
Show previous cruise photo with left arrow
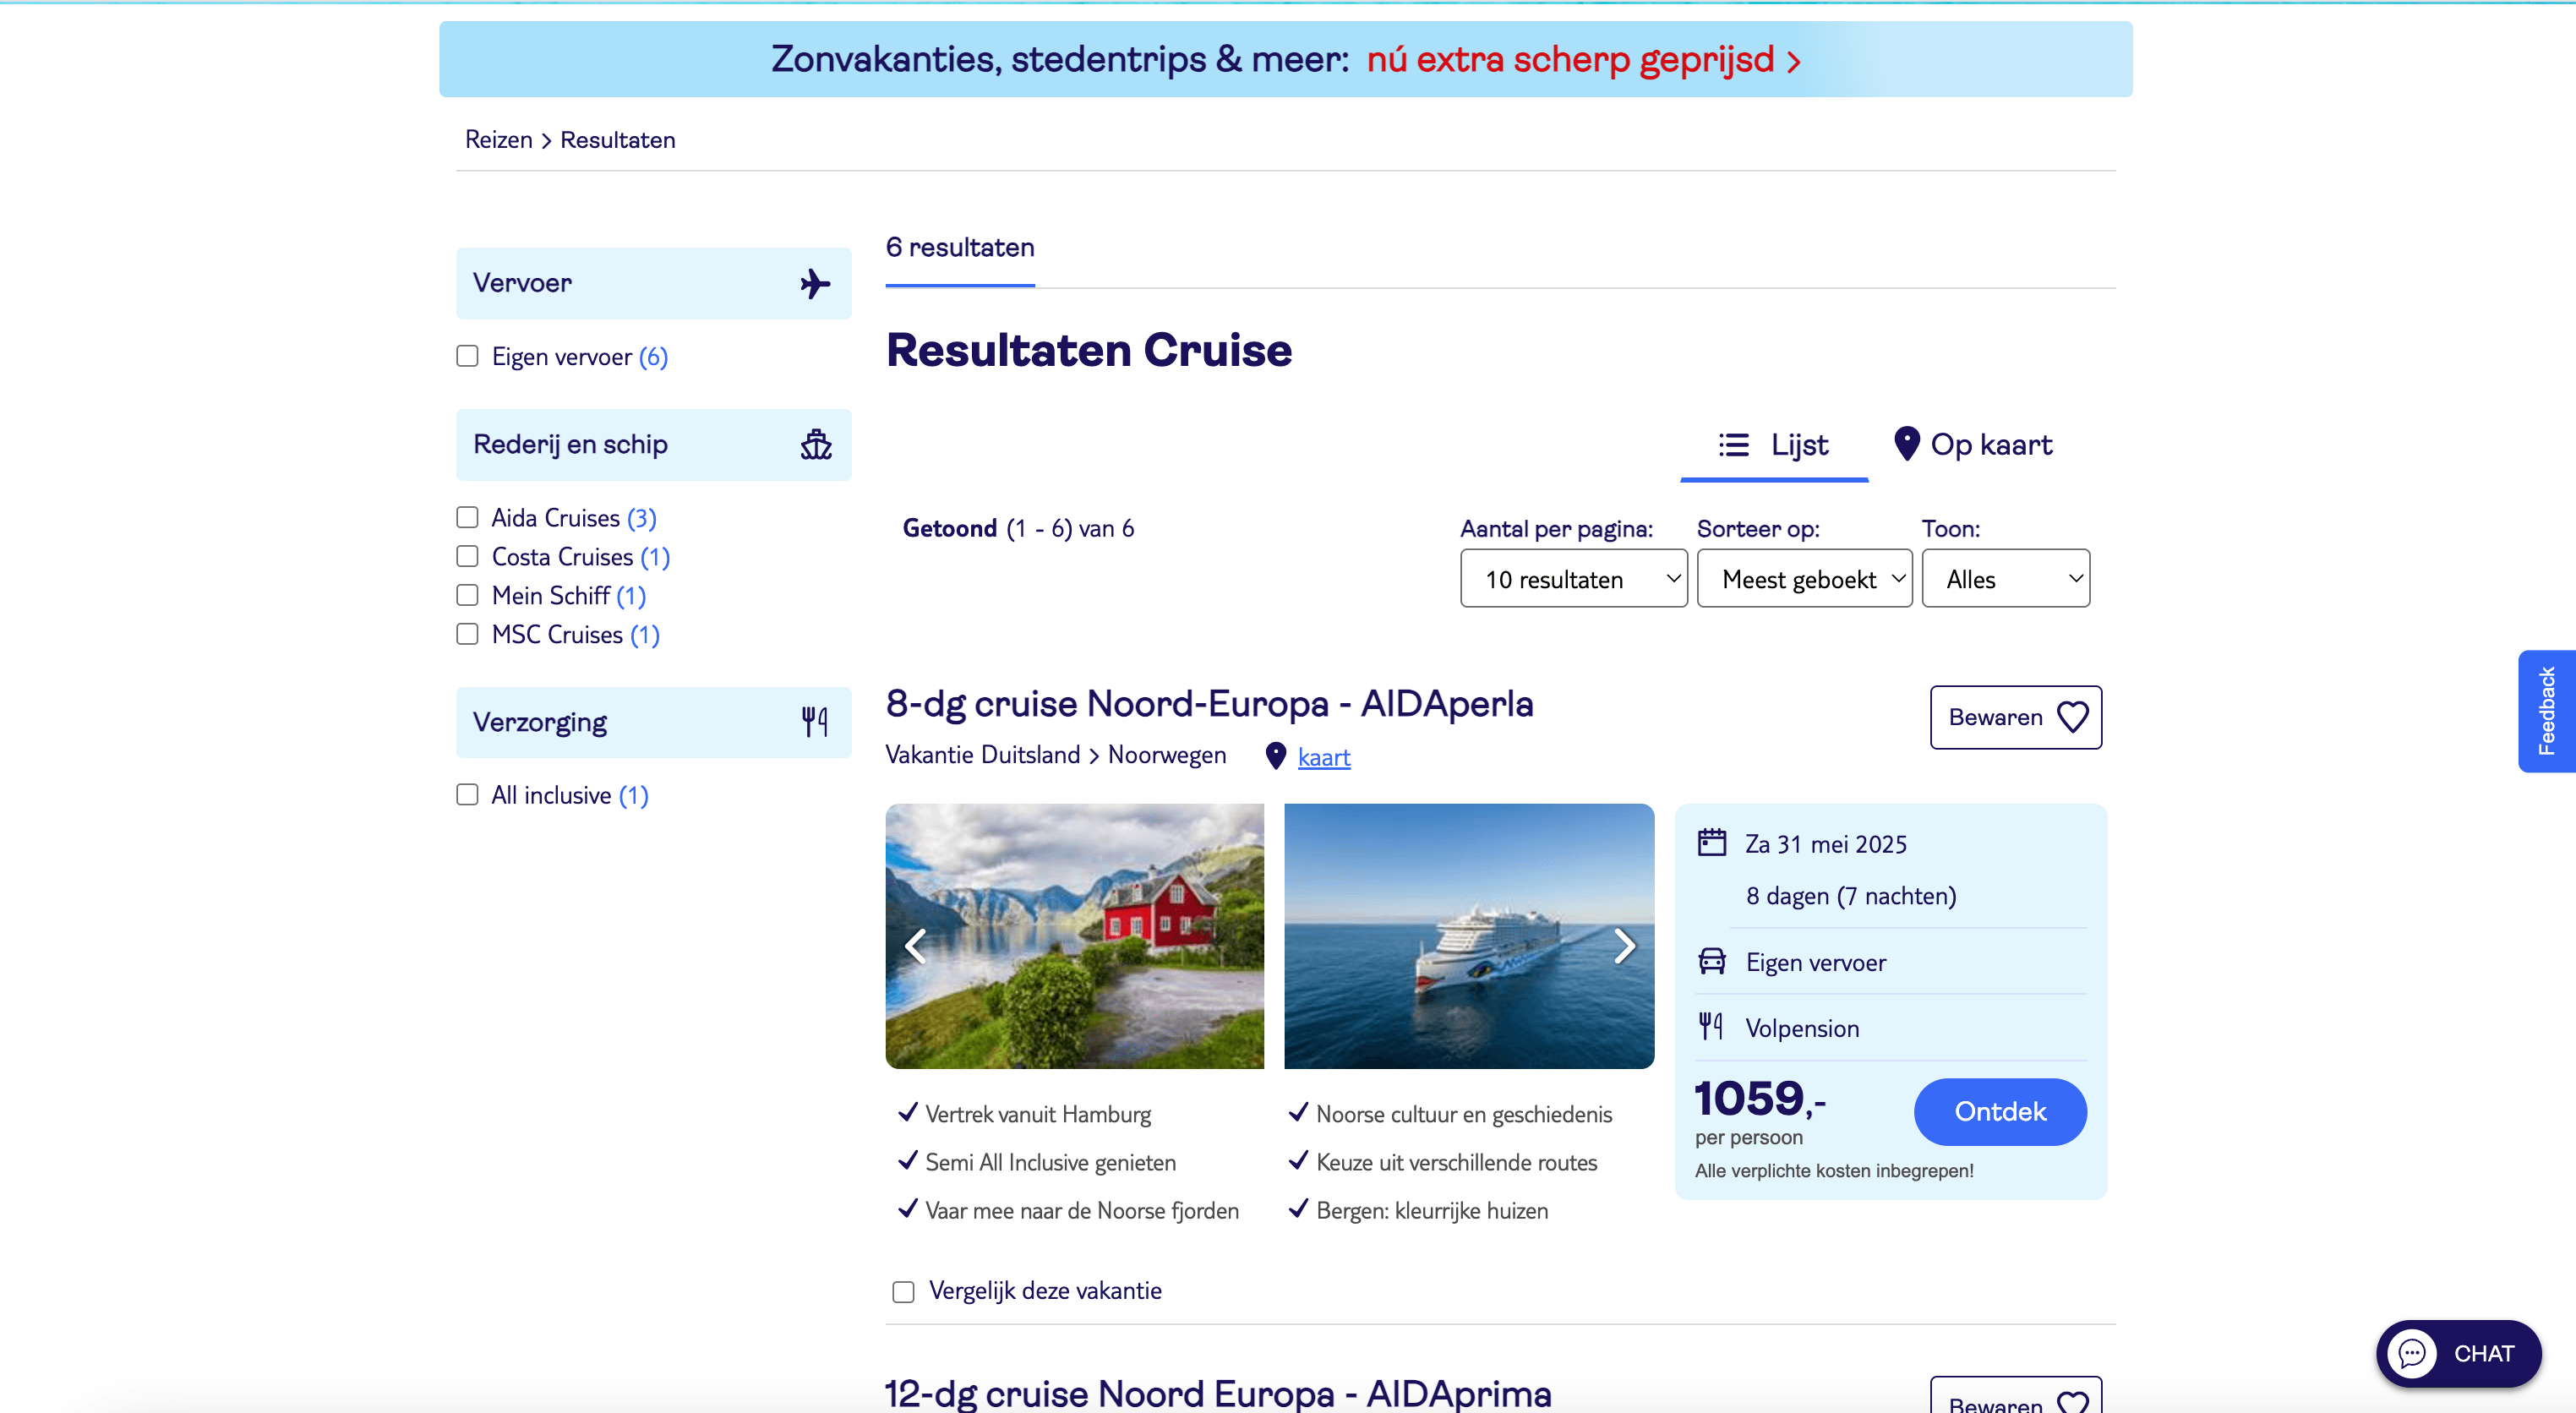pos(915,945)
